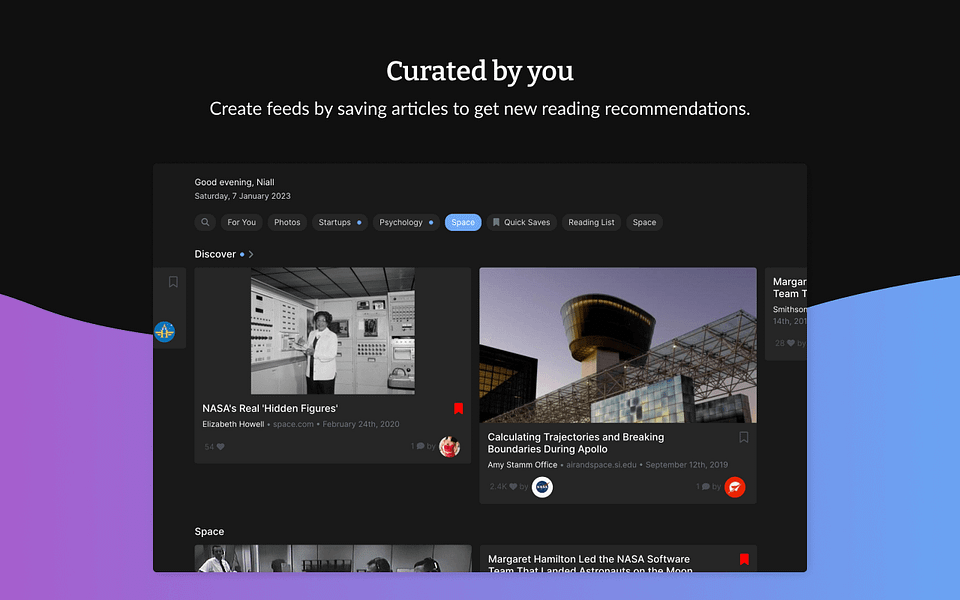Image resolution: width=960 pixels, height=600 pixels.
Task: Like the right partial card with 28 hearts
Action: 790,343
